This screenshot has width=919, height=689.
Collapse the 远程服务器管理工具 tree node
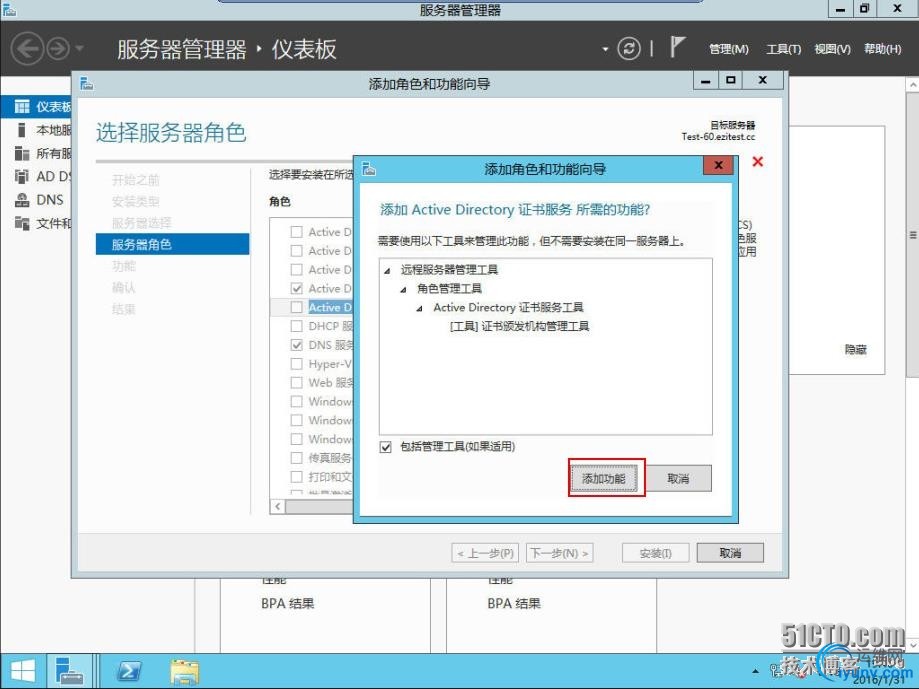(x=387, y=271)
